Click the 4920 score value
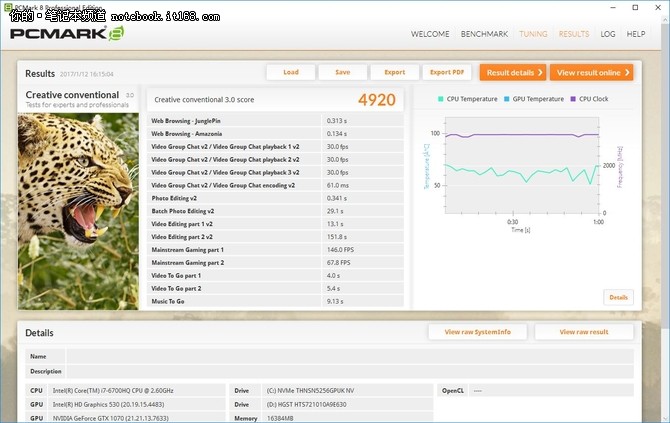 tap(376, 100)
